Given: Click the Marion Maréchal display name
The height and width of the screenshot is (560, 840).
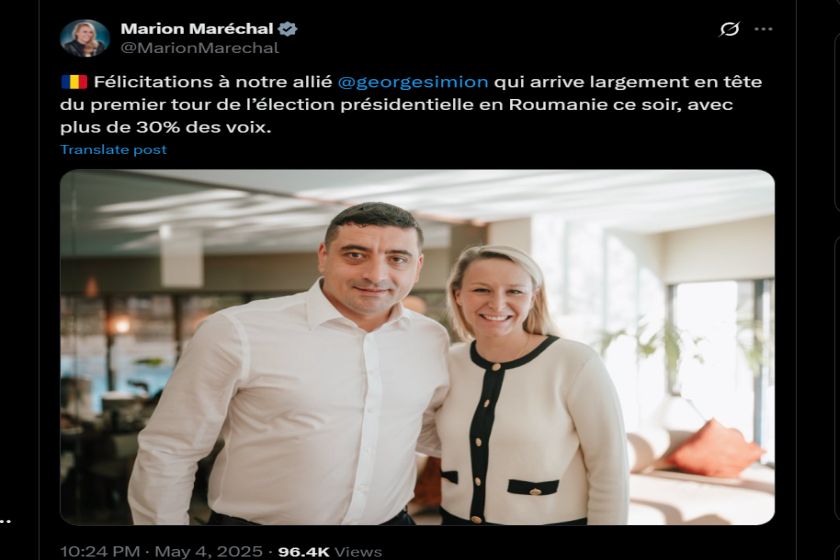Looking at the screenshot, I should click(197, 28).
